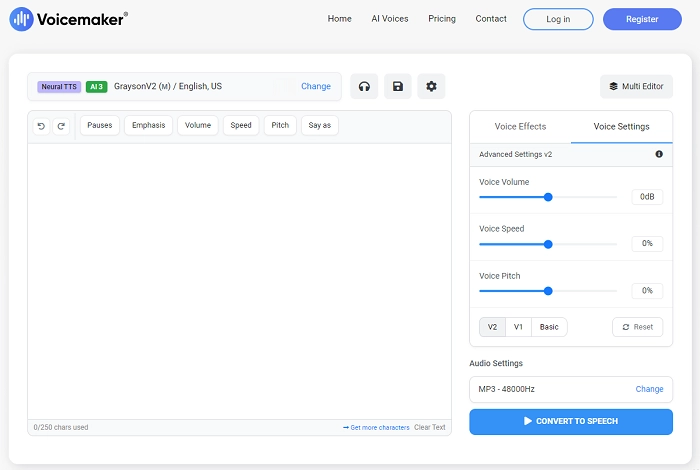Click the Voice Pitch slider handle

click(548, 291)
